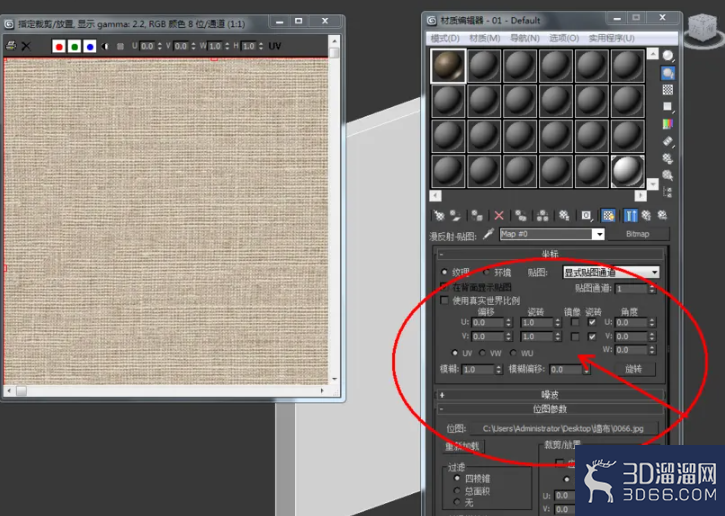Click the W angle spinner arrows
Image resolution: width=725 pixels, height=516 pixels.
pyautogui.click(x=652, y=350)
